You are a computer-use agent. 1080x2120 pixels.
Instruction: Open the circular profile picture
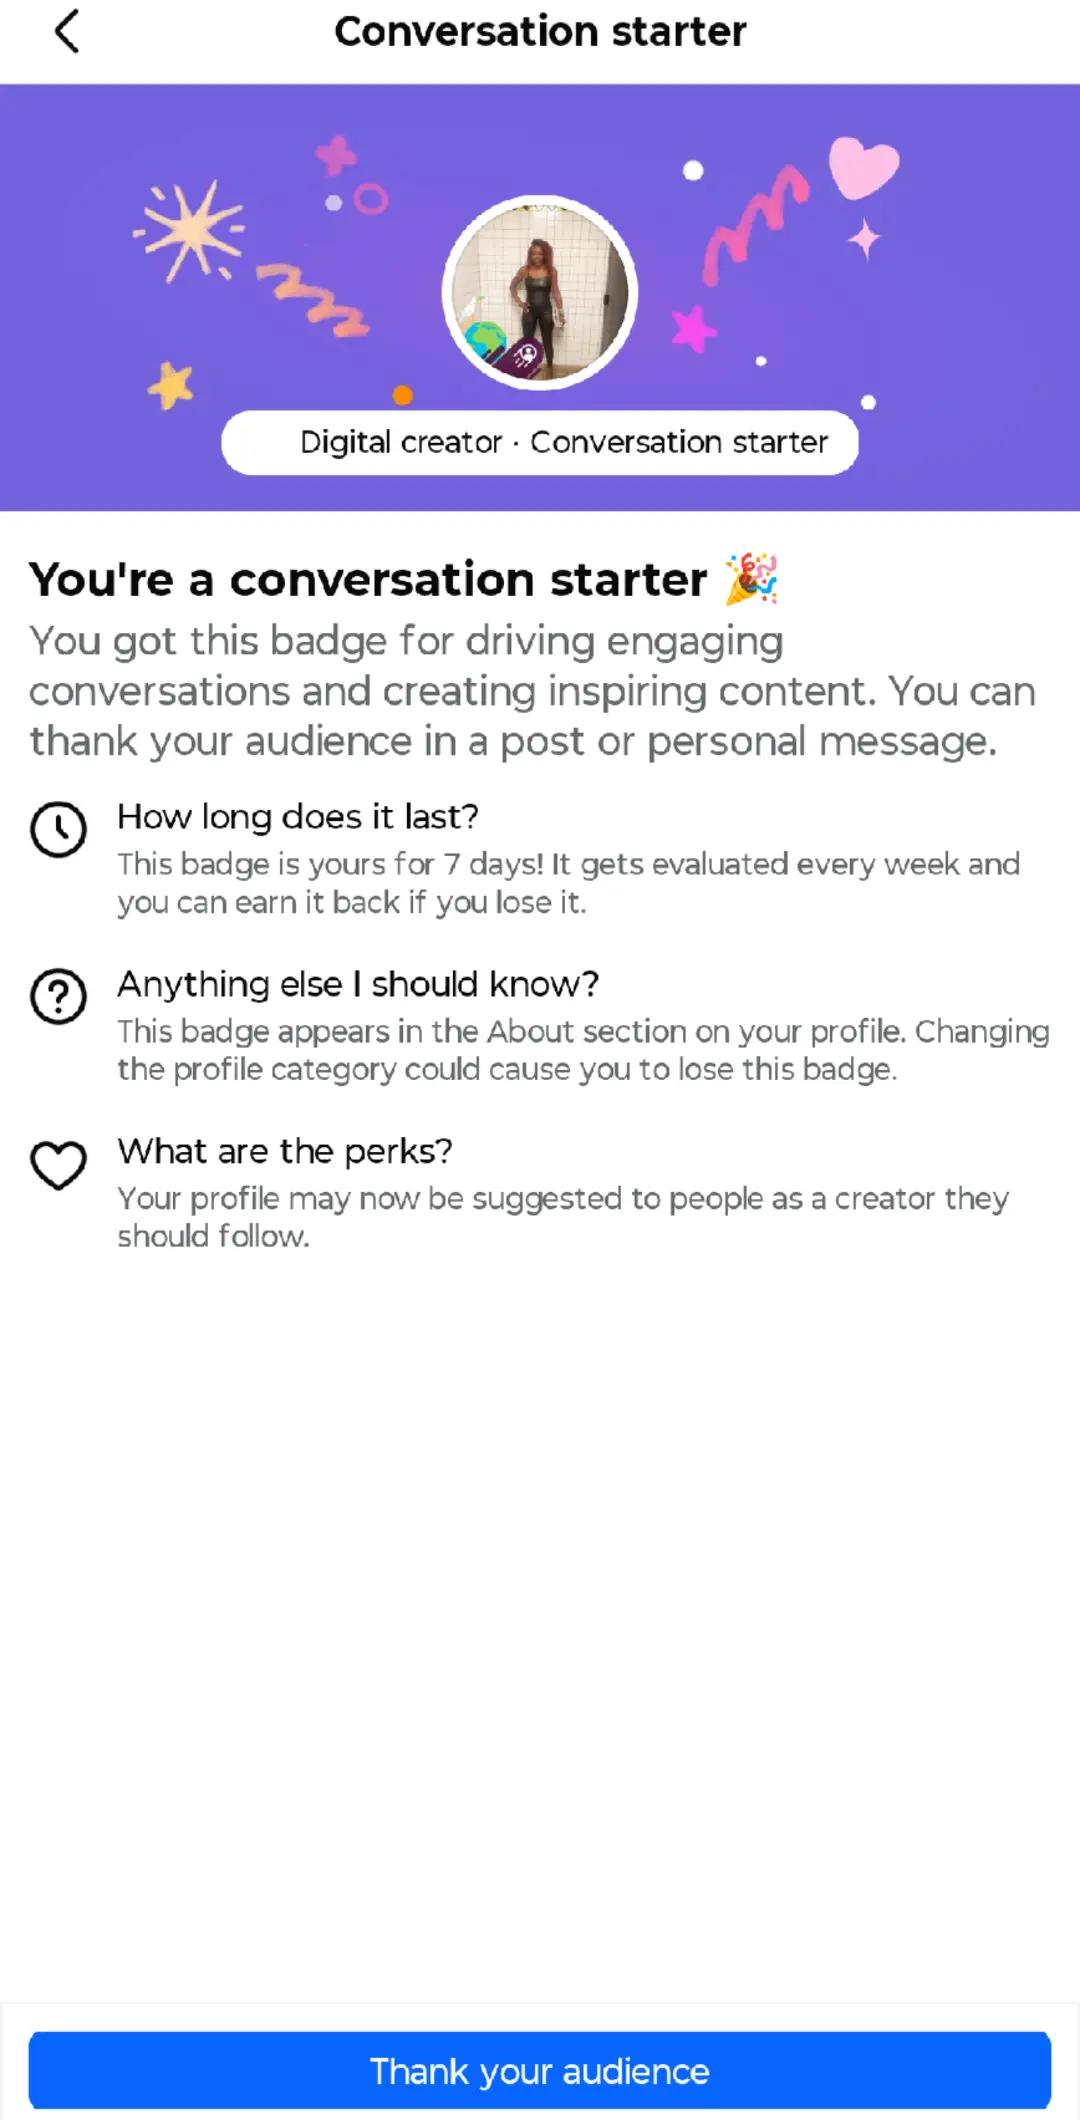pyautogui.click(x=540, y=293)
